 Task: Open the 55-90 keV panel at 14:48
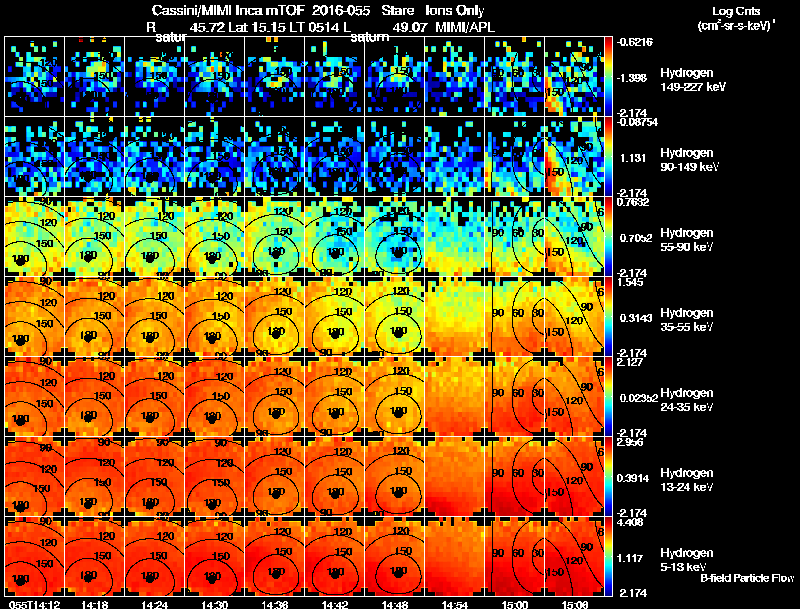pyautogui.click(x=394, y=236)
